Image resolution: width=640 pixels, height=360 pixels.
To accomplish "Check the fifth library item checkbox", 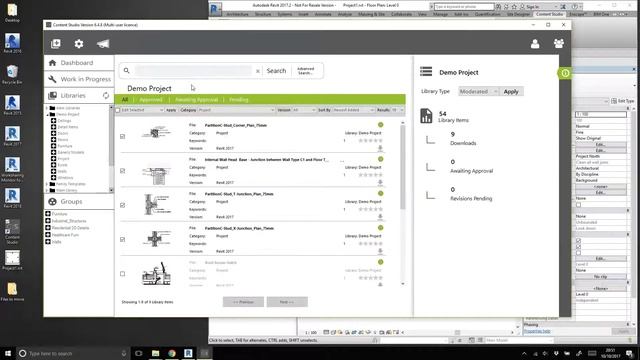I will [122, 273].
